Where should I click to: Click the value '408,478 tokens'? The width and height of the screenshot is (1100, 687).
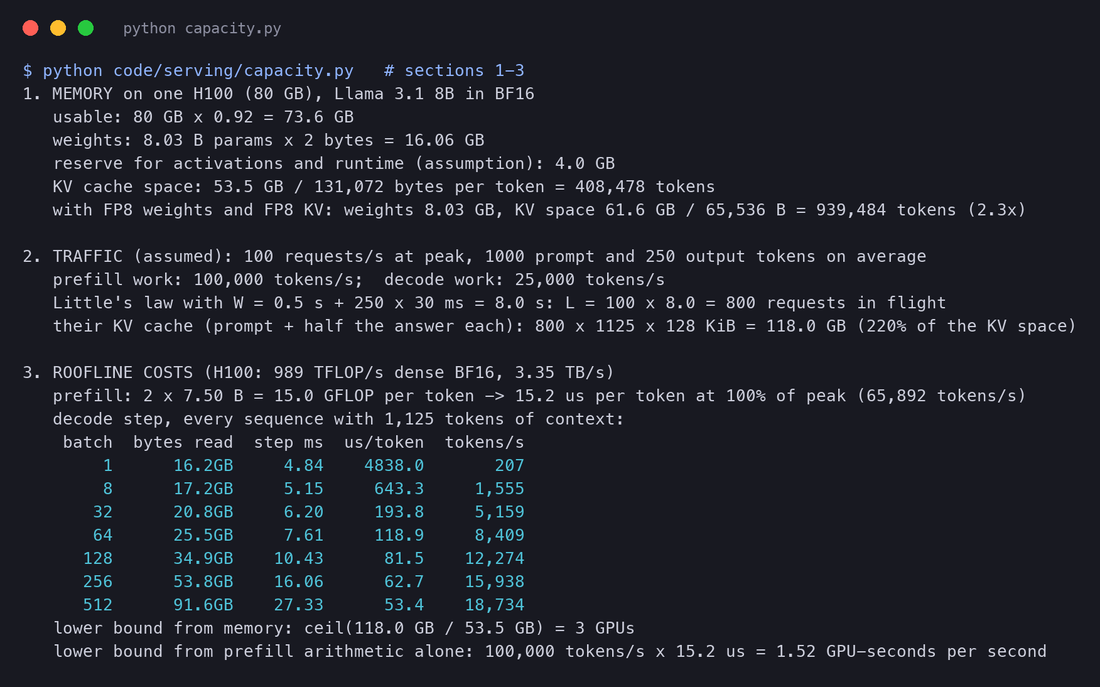coord(645,187)
